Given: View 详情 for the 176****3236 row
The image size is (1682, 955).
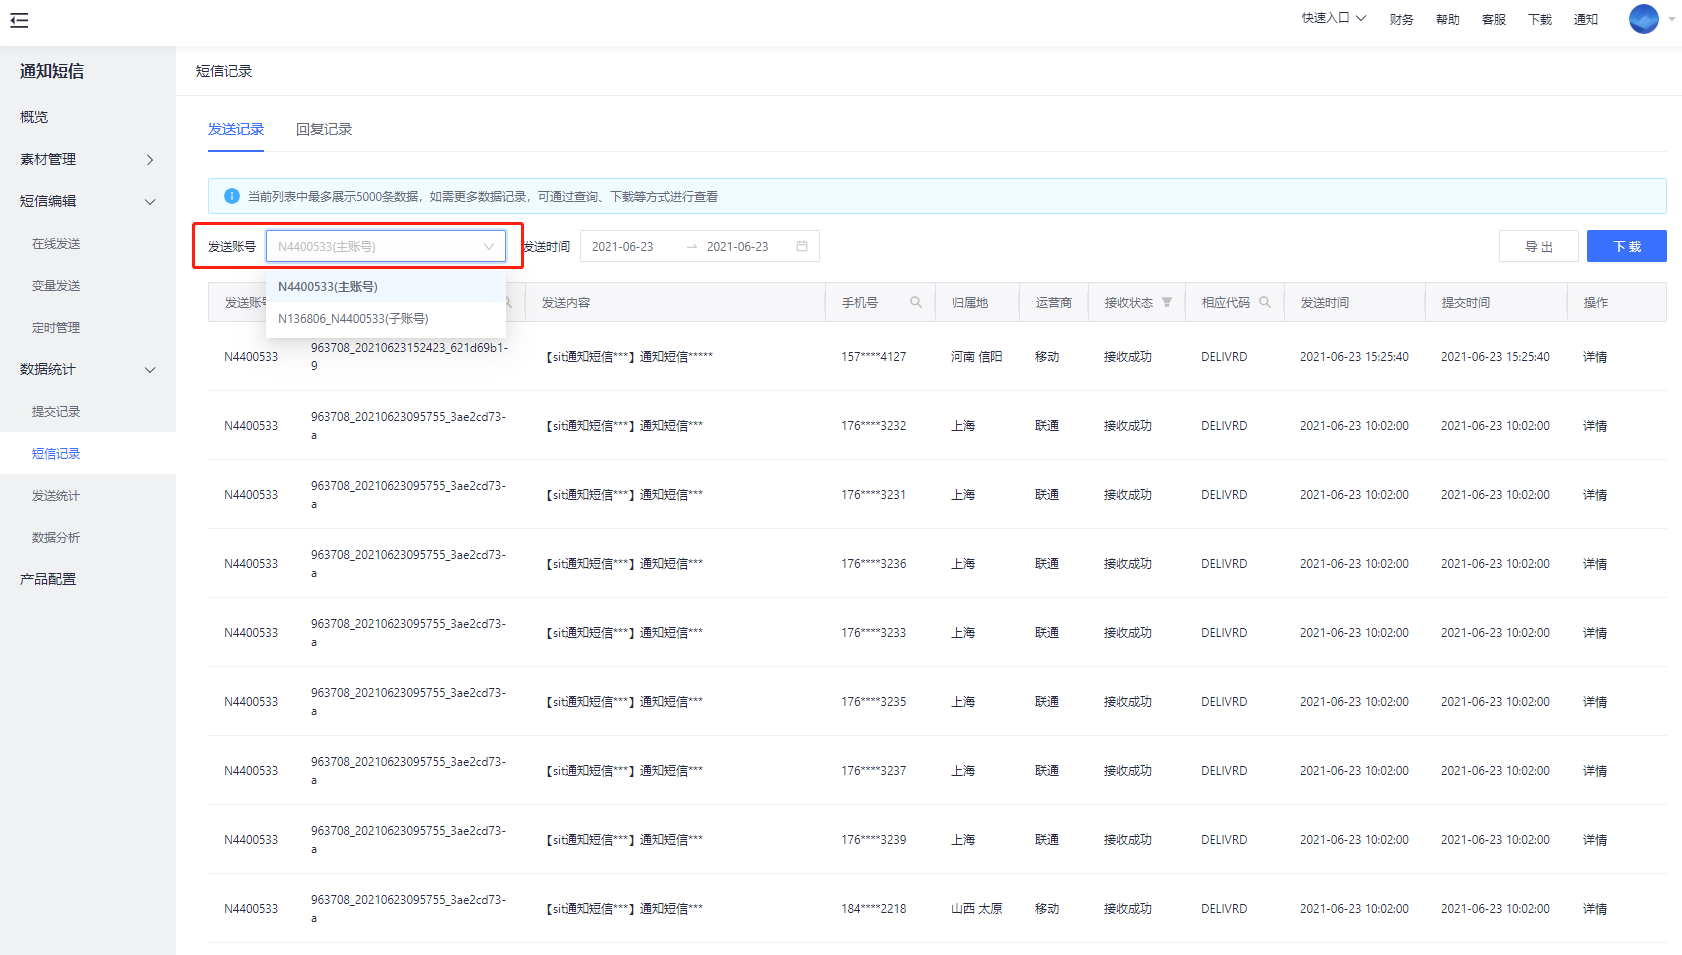Looking at the screenshot, I should pos(1594,563).
